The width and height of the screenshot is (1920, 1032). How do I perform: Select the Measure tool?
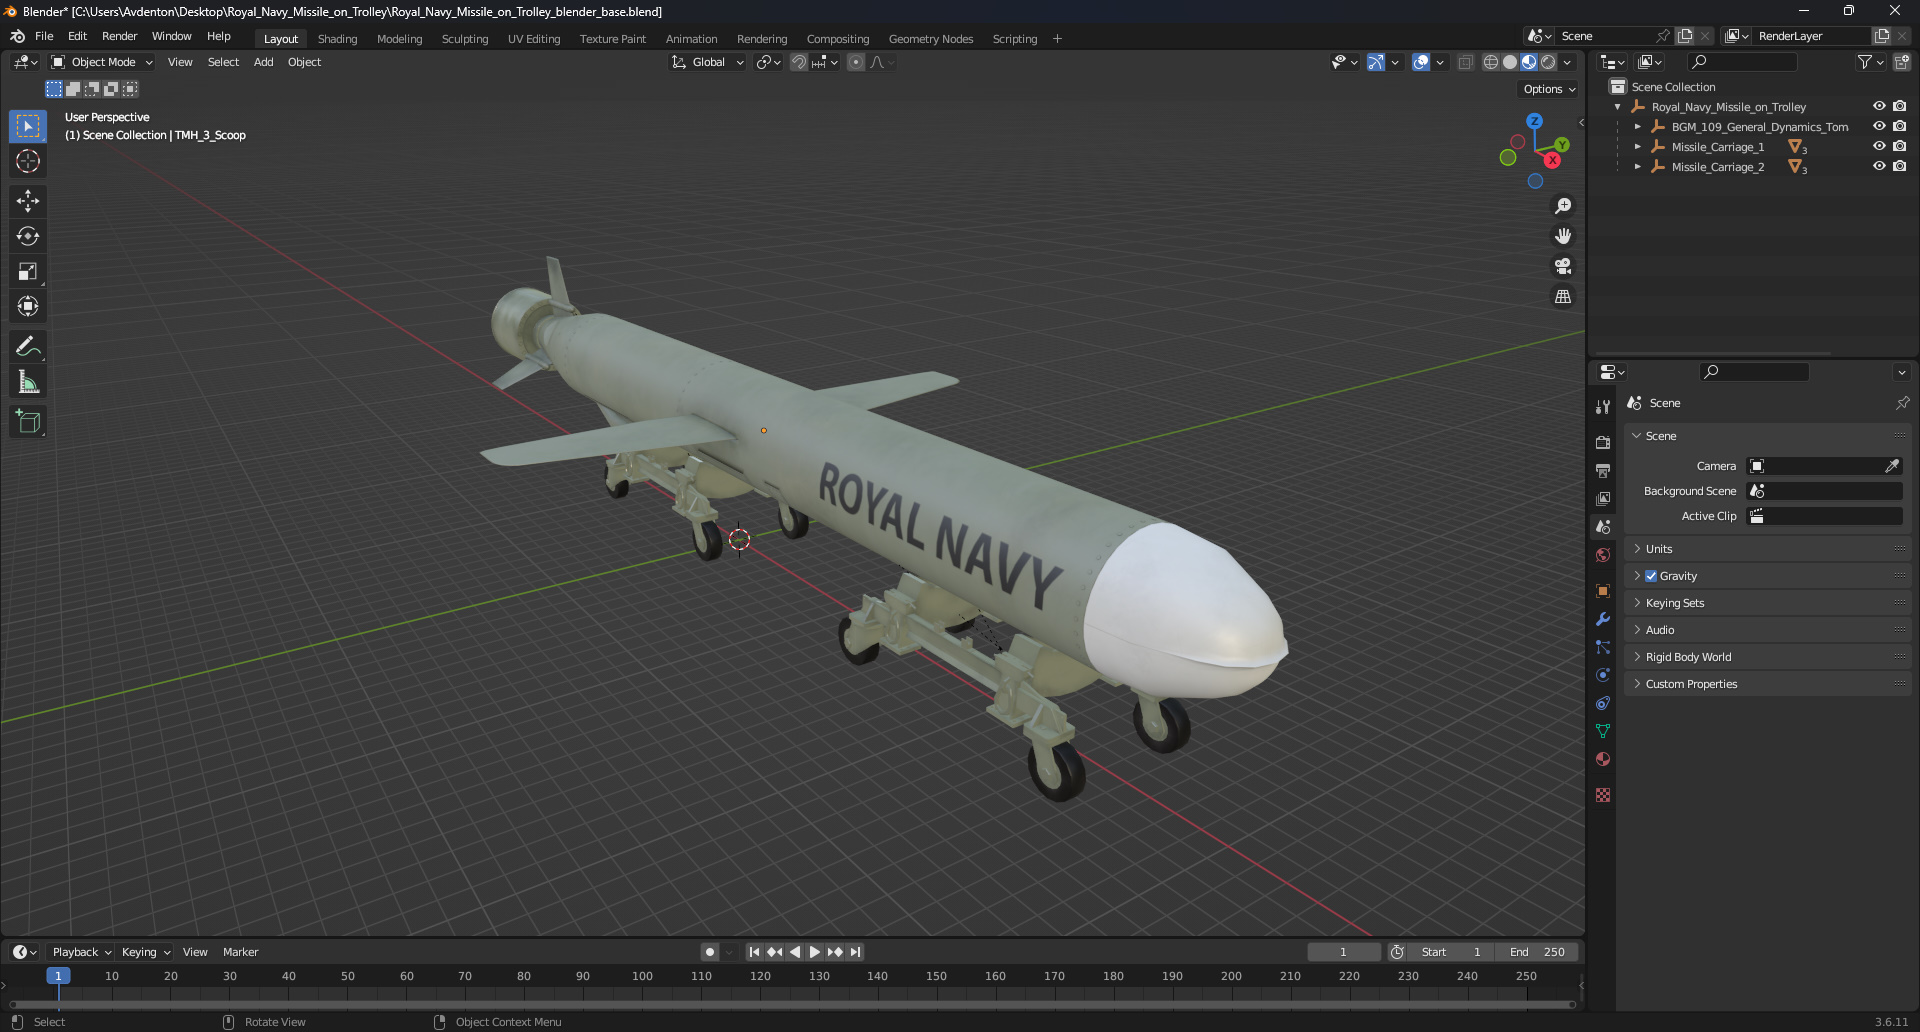[28, 382]
